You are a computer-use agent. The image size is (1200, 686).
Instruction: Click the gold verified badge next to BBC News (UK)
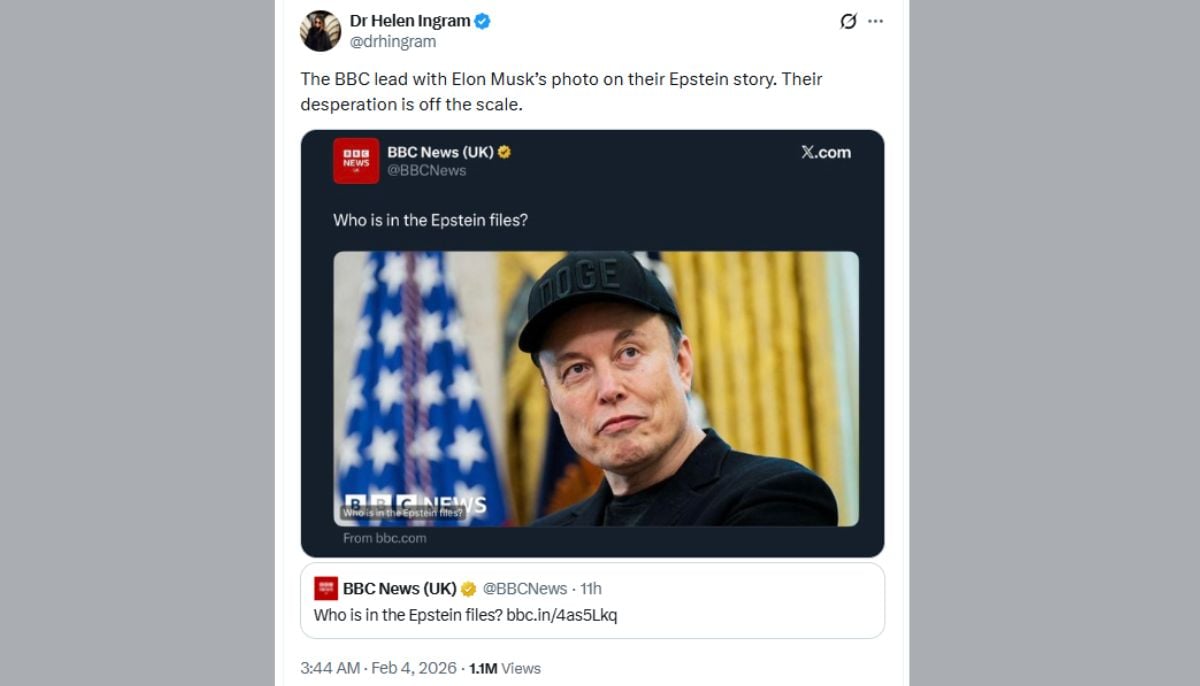(x=503, y=152)
